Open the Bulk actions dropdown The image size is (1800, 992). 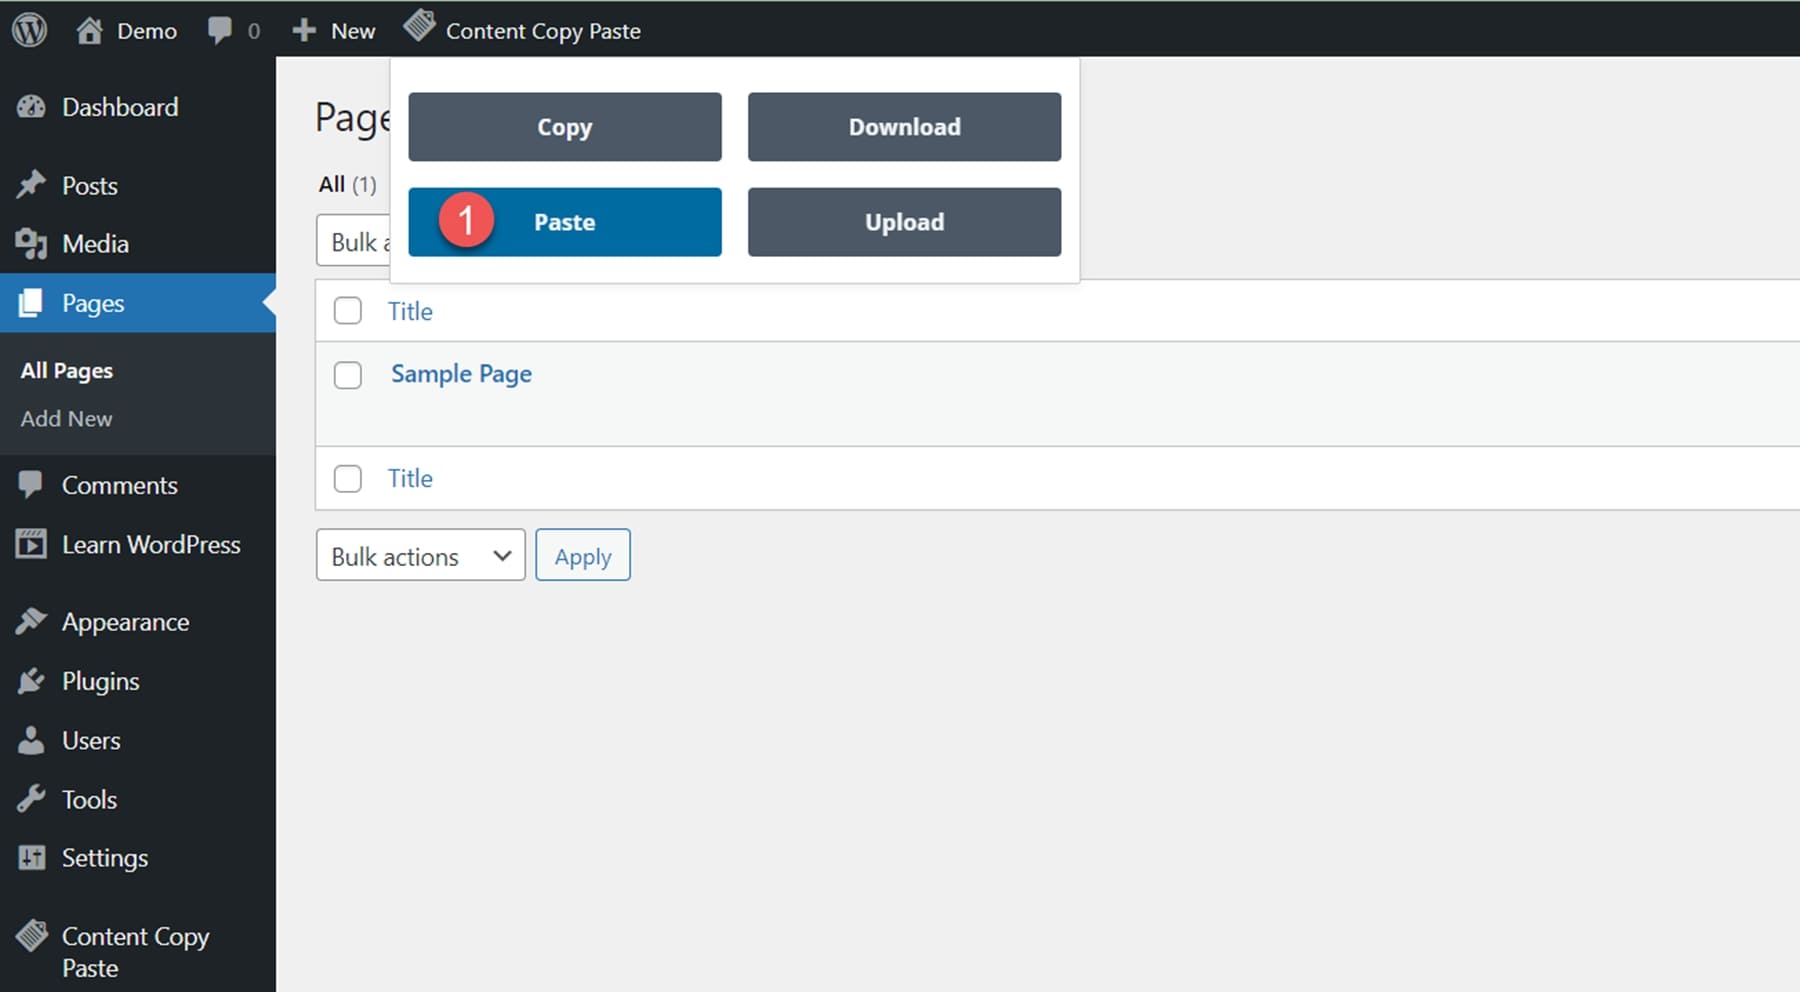[420, 555]
